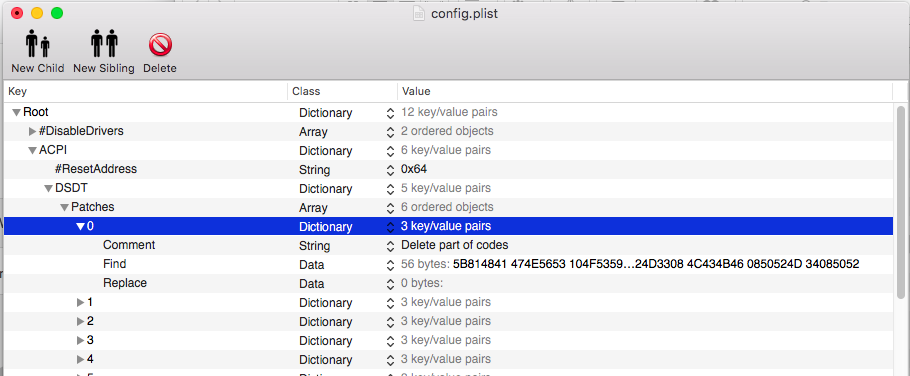Open class dropdown for #ResetAddress row
Viewport: 910px width, 376px height.
point(390,170)
